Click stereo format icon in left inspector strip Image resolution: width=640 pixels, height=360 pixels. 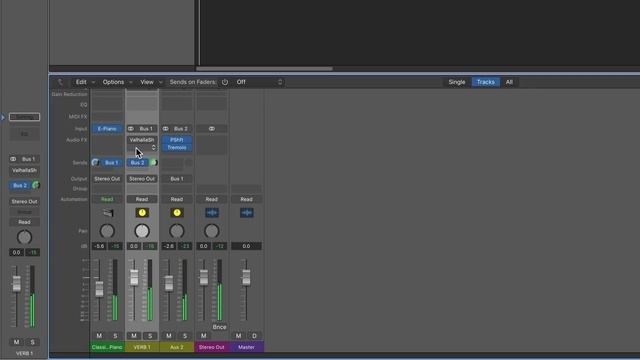13,159
